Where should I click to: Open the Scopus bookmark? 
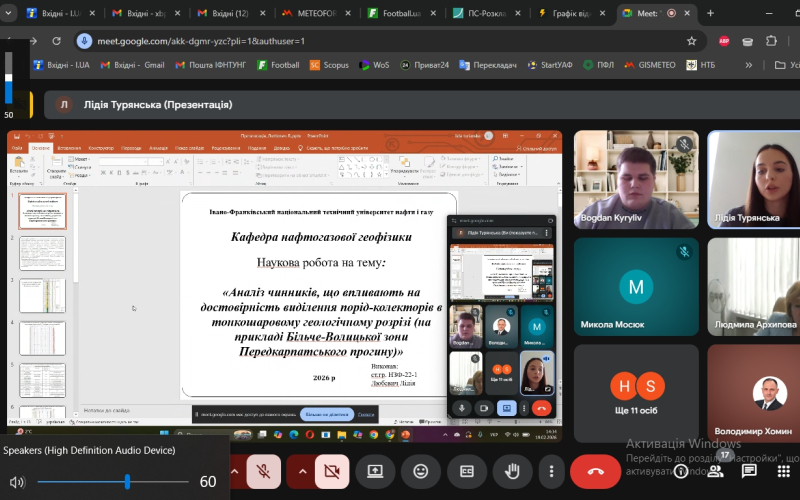(x=329, y=65)
